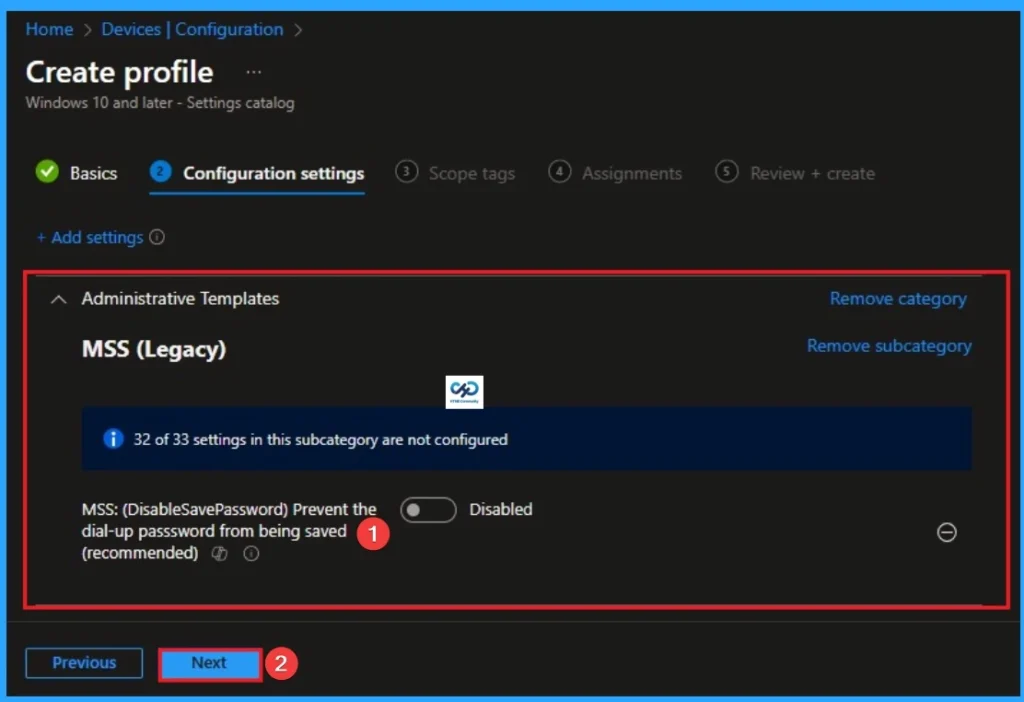Select the Review + create tab
The height and width of the screenshot is (702, 1024).
click(x=812, y=172)
